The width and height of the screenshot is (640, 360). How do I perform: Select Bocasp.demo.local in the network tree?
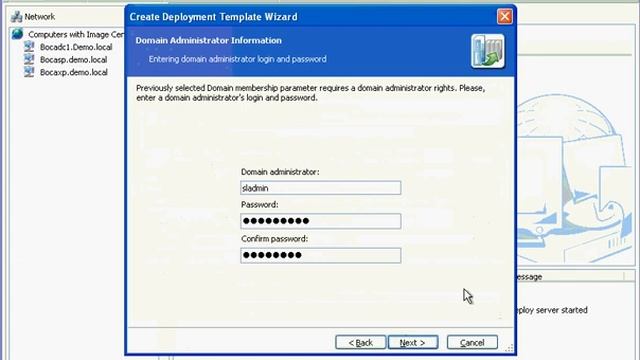coord(73,60)
